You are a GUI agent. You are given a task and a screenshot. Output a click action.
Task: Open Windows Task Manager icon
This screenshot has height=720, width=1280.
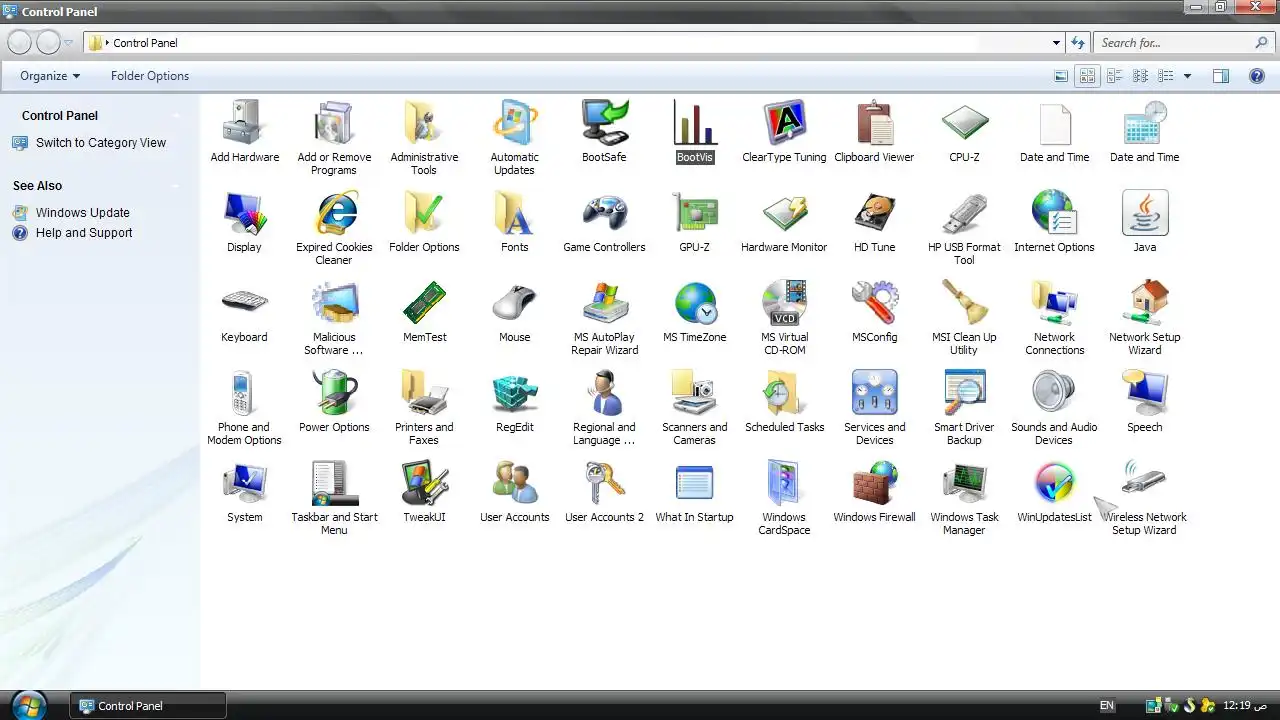pos(964,498)
